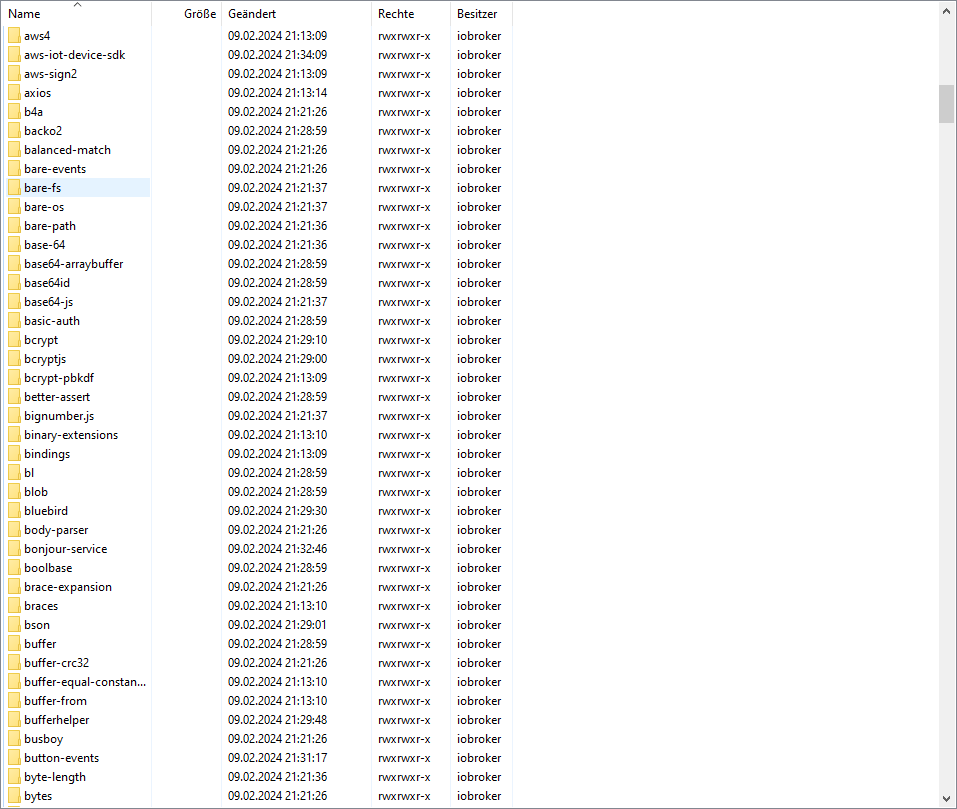Image resolution: width=957 pixels, height=809 pixels.
Task: Select the balanced-match folder icon
Action: tap(15, 149)
